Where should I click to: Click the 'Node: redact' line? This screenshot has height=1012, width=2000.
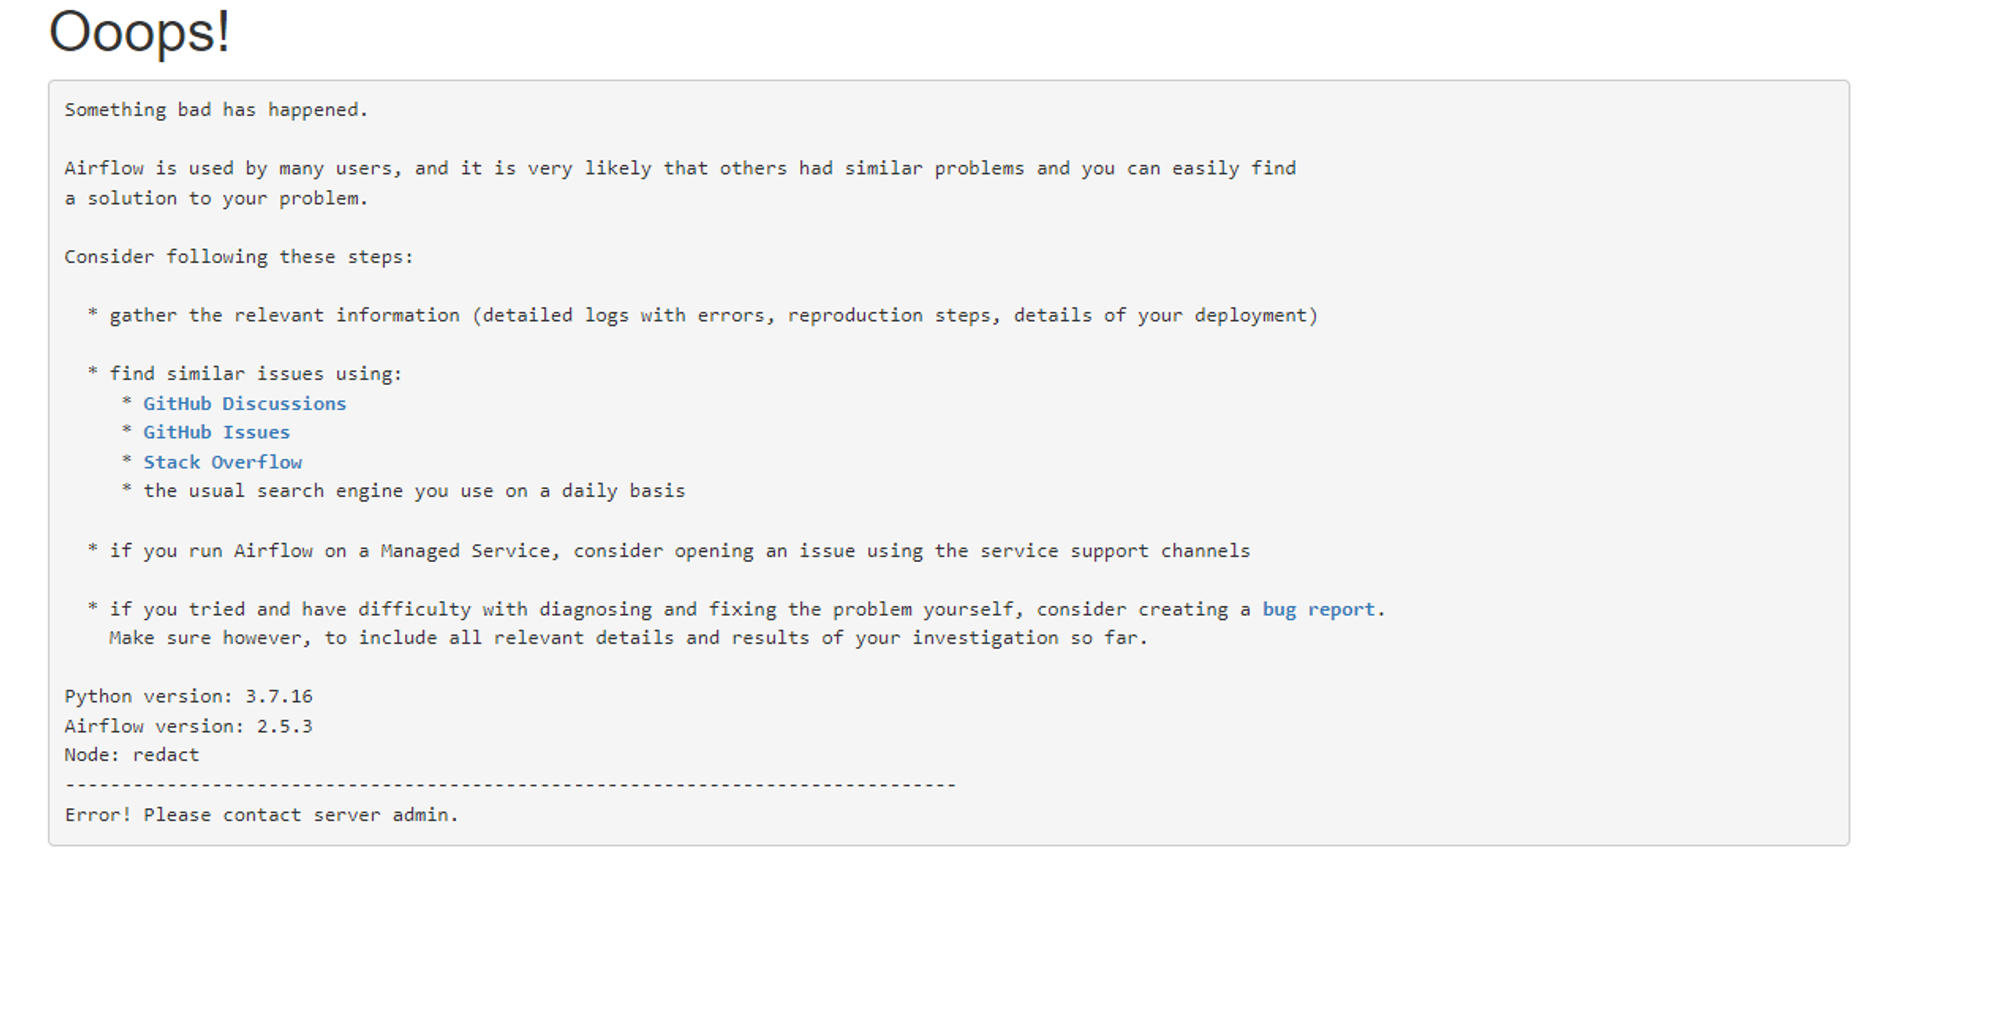pyautogui.click(x=132, y=755)
